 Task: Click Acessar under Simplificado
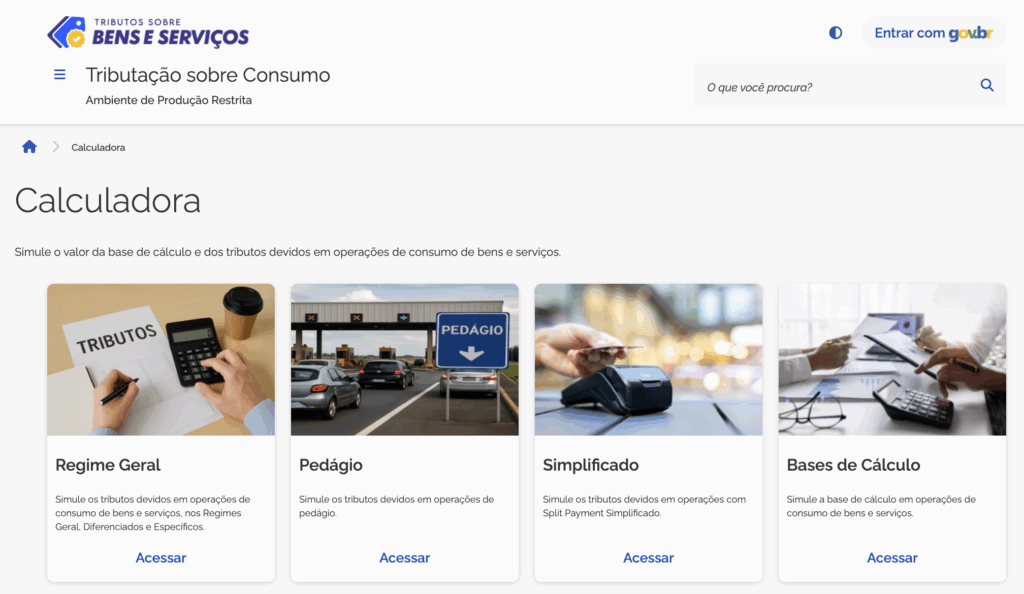(648, 558)
